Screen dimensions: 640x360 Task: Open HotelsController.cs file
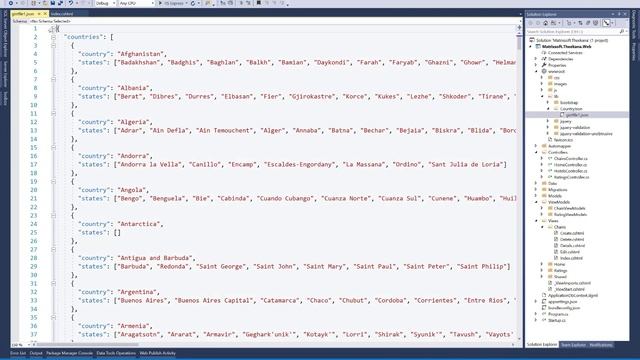tap(570, 171)
